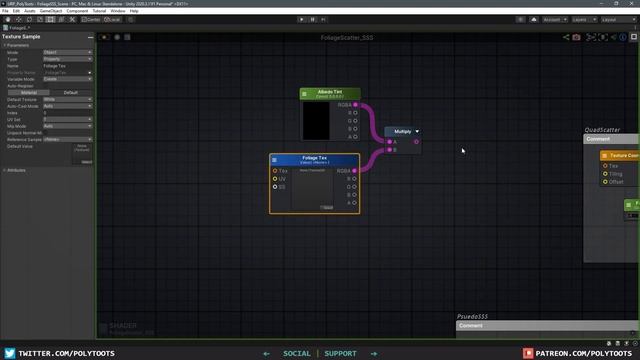Toggle the grid snapping toolbar icon
The height and width of the screenshot is (360, 640).
pos(131,20)
